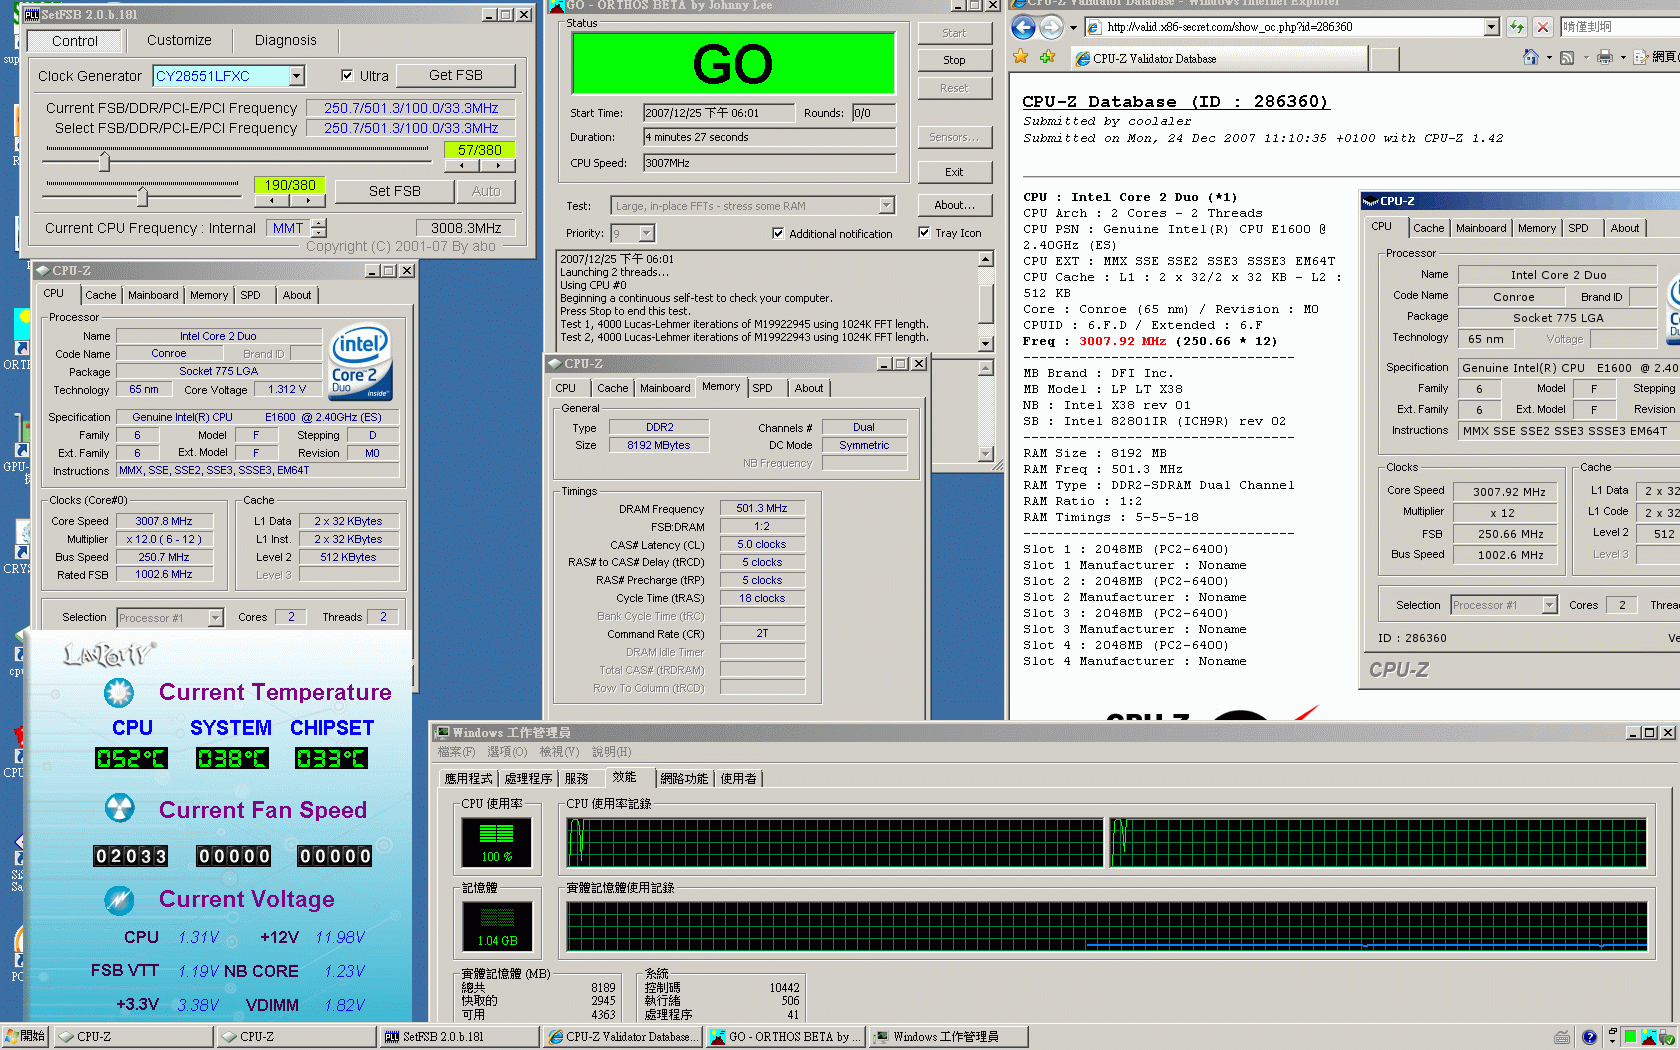Screen dimensions: 1680x1050
Task: Open the About tab in the left CPU-Z window
Action: [297, 295]
